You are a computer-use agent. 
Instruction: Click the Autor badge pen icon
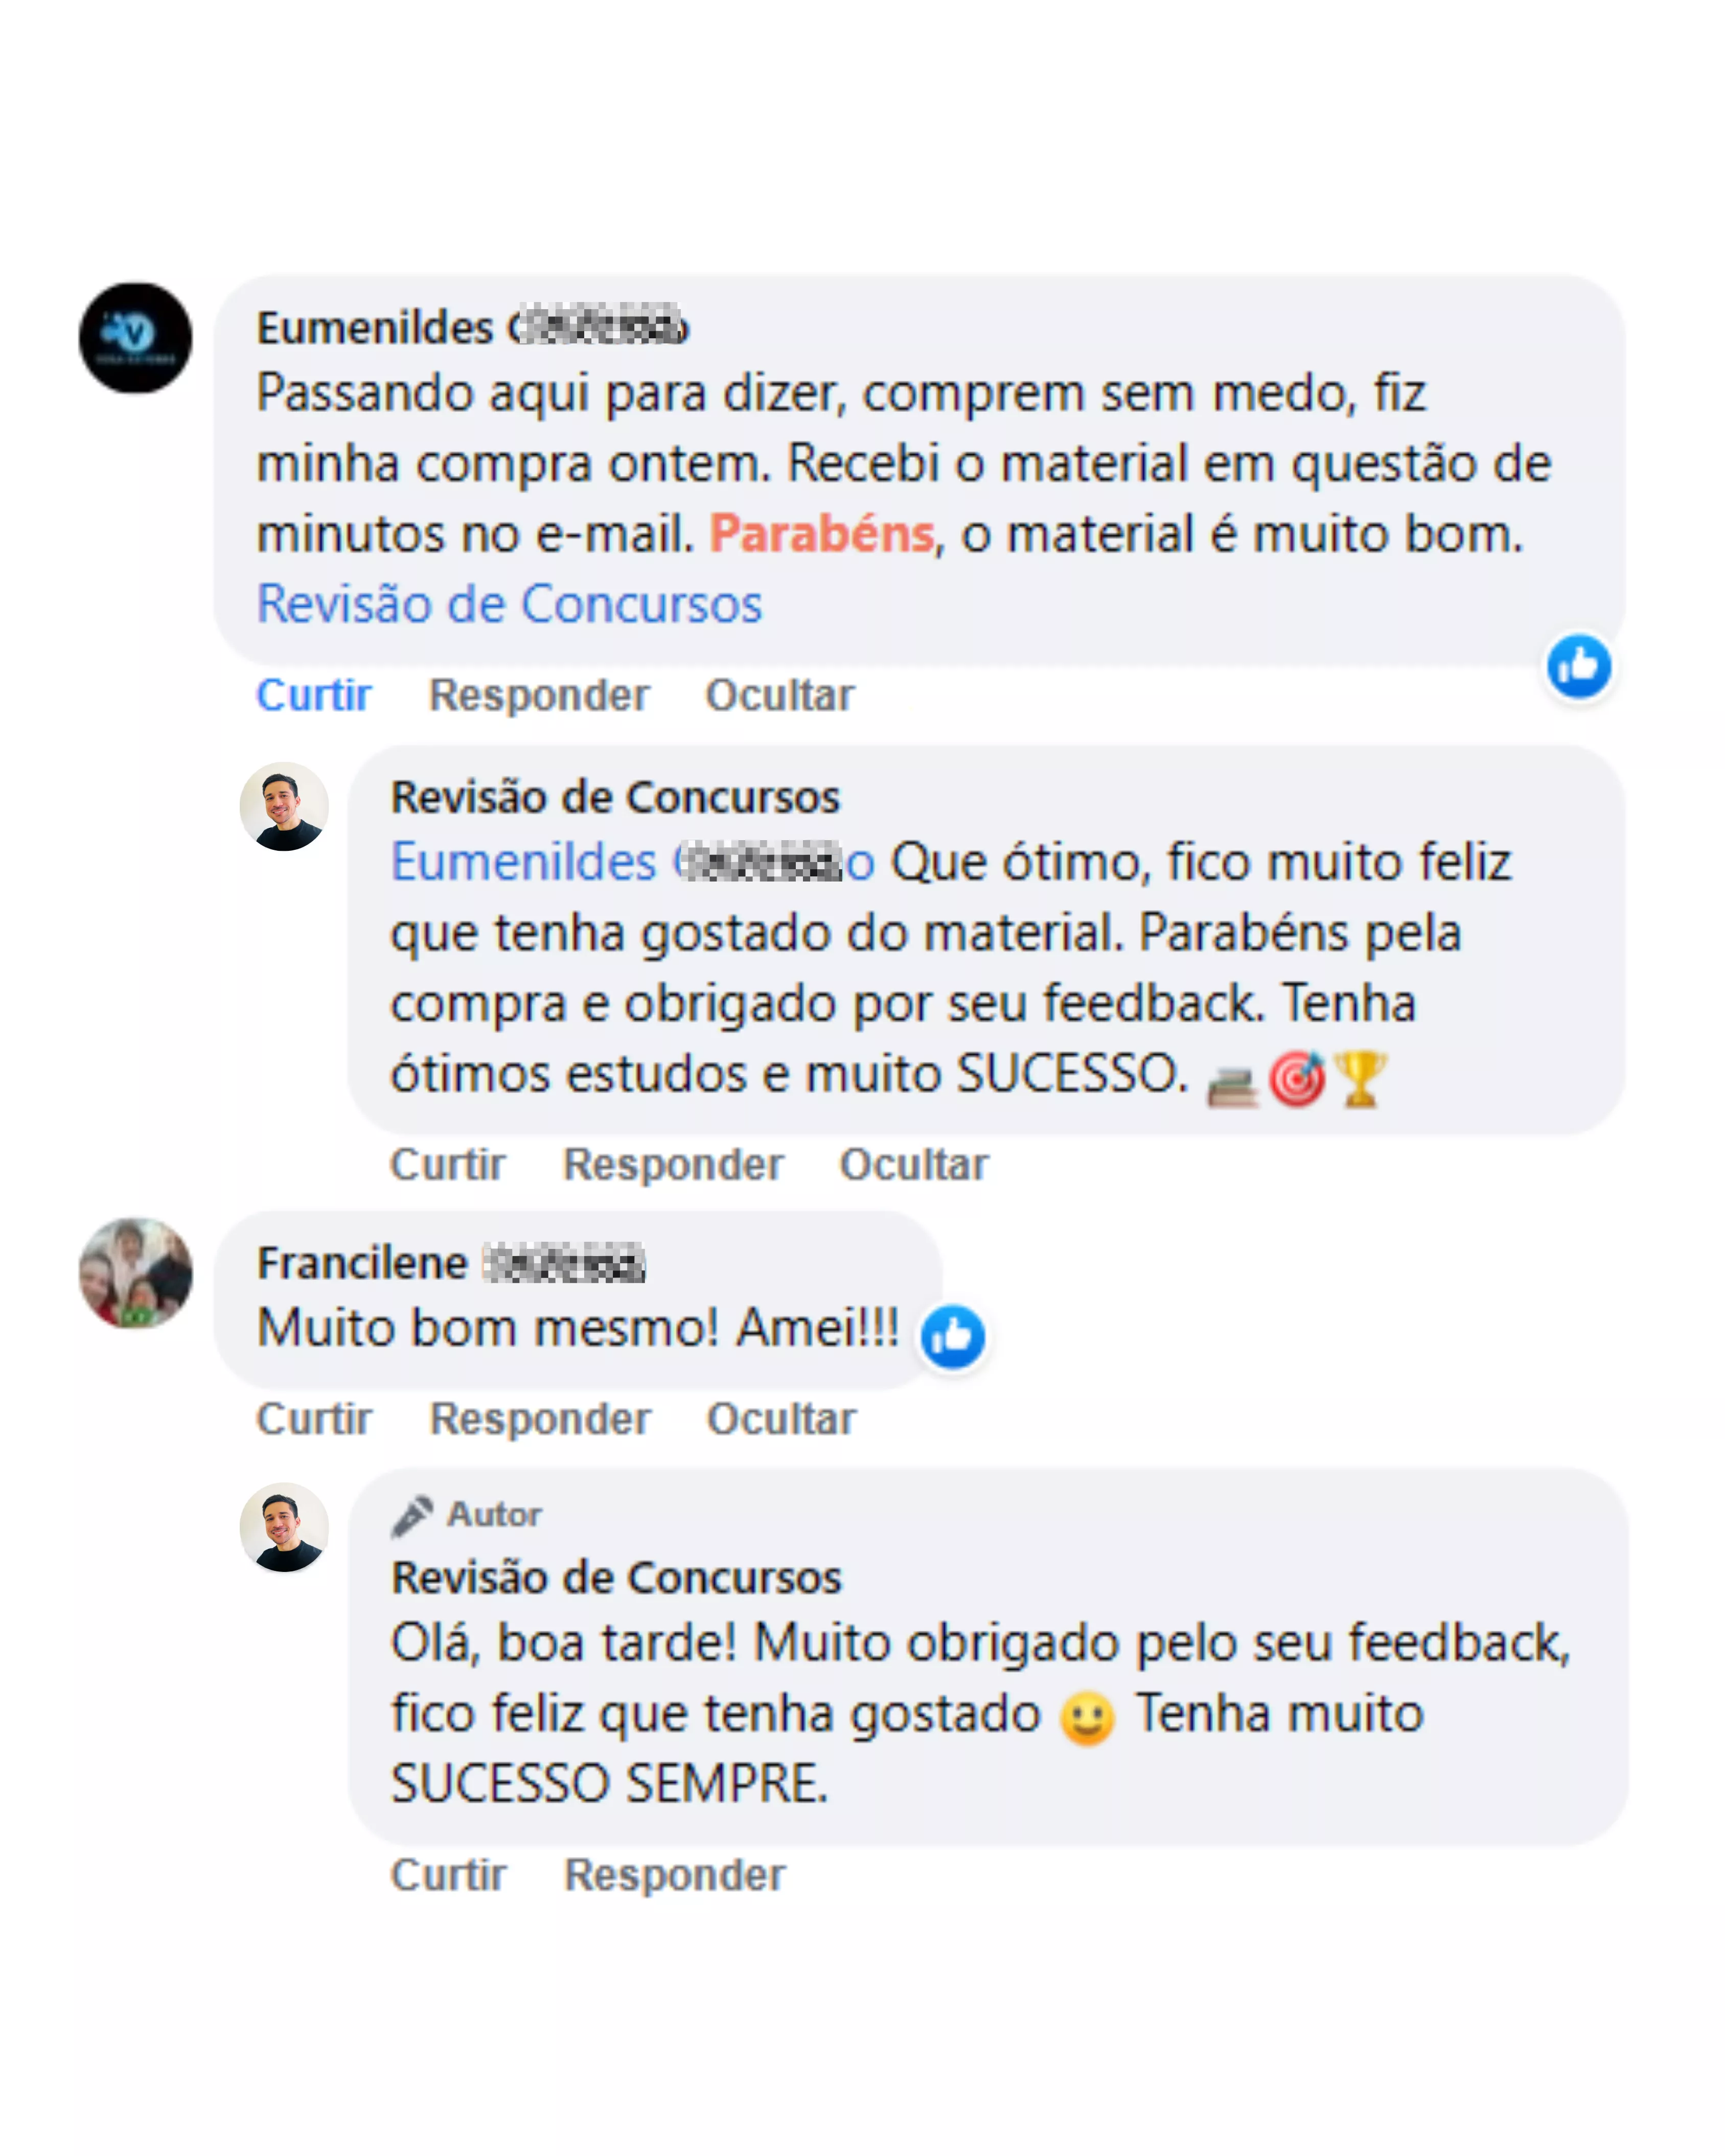click(x=411, y=1515)
